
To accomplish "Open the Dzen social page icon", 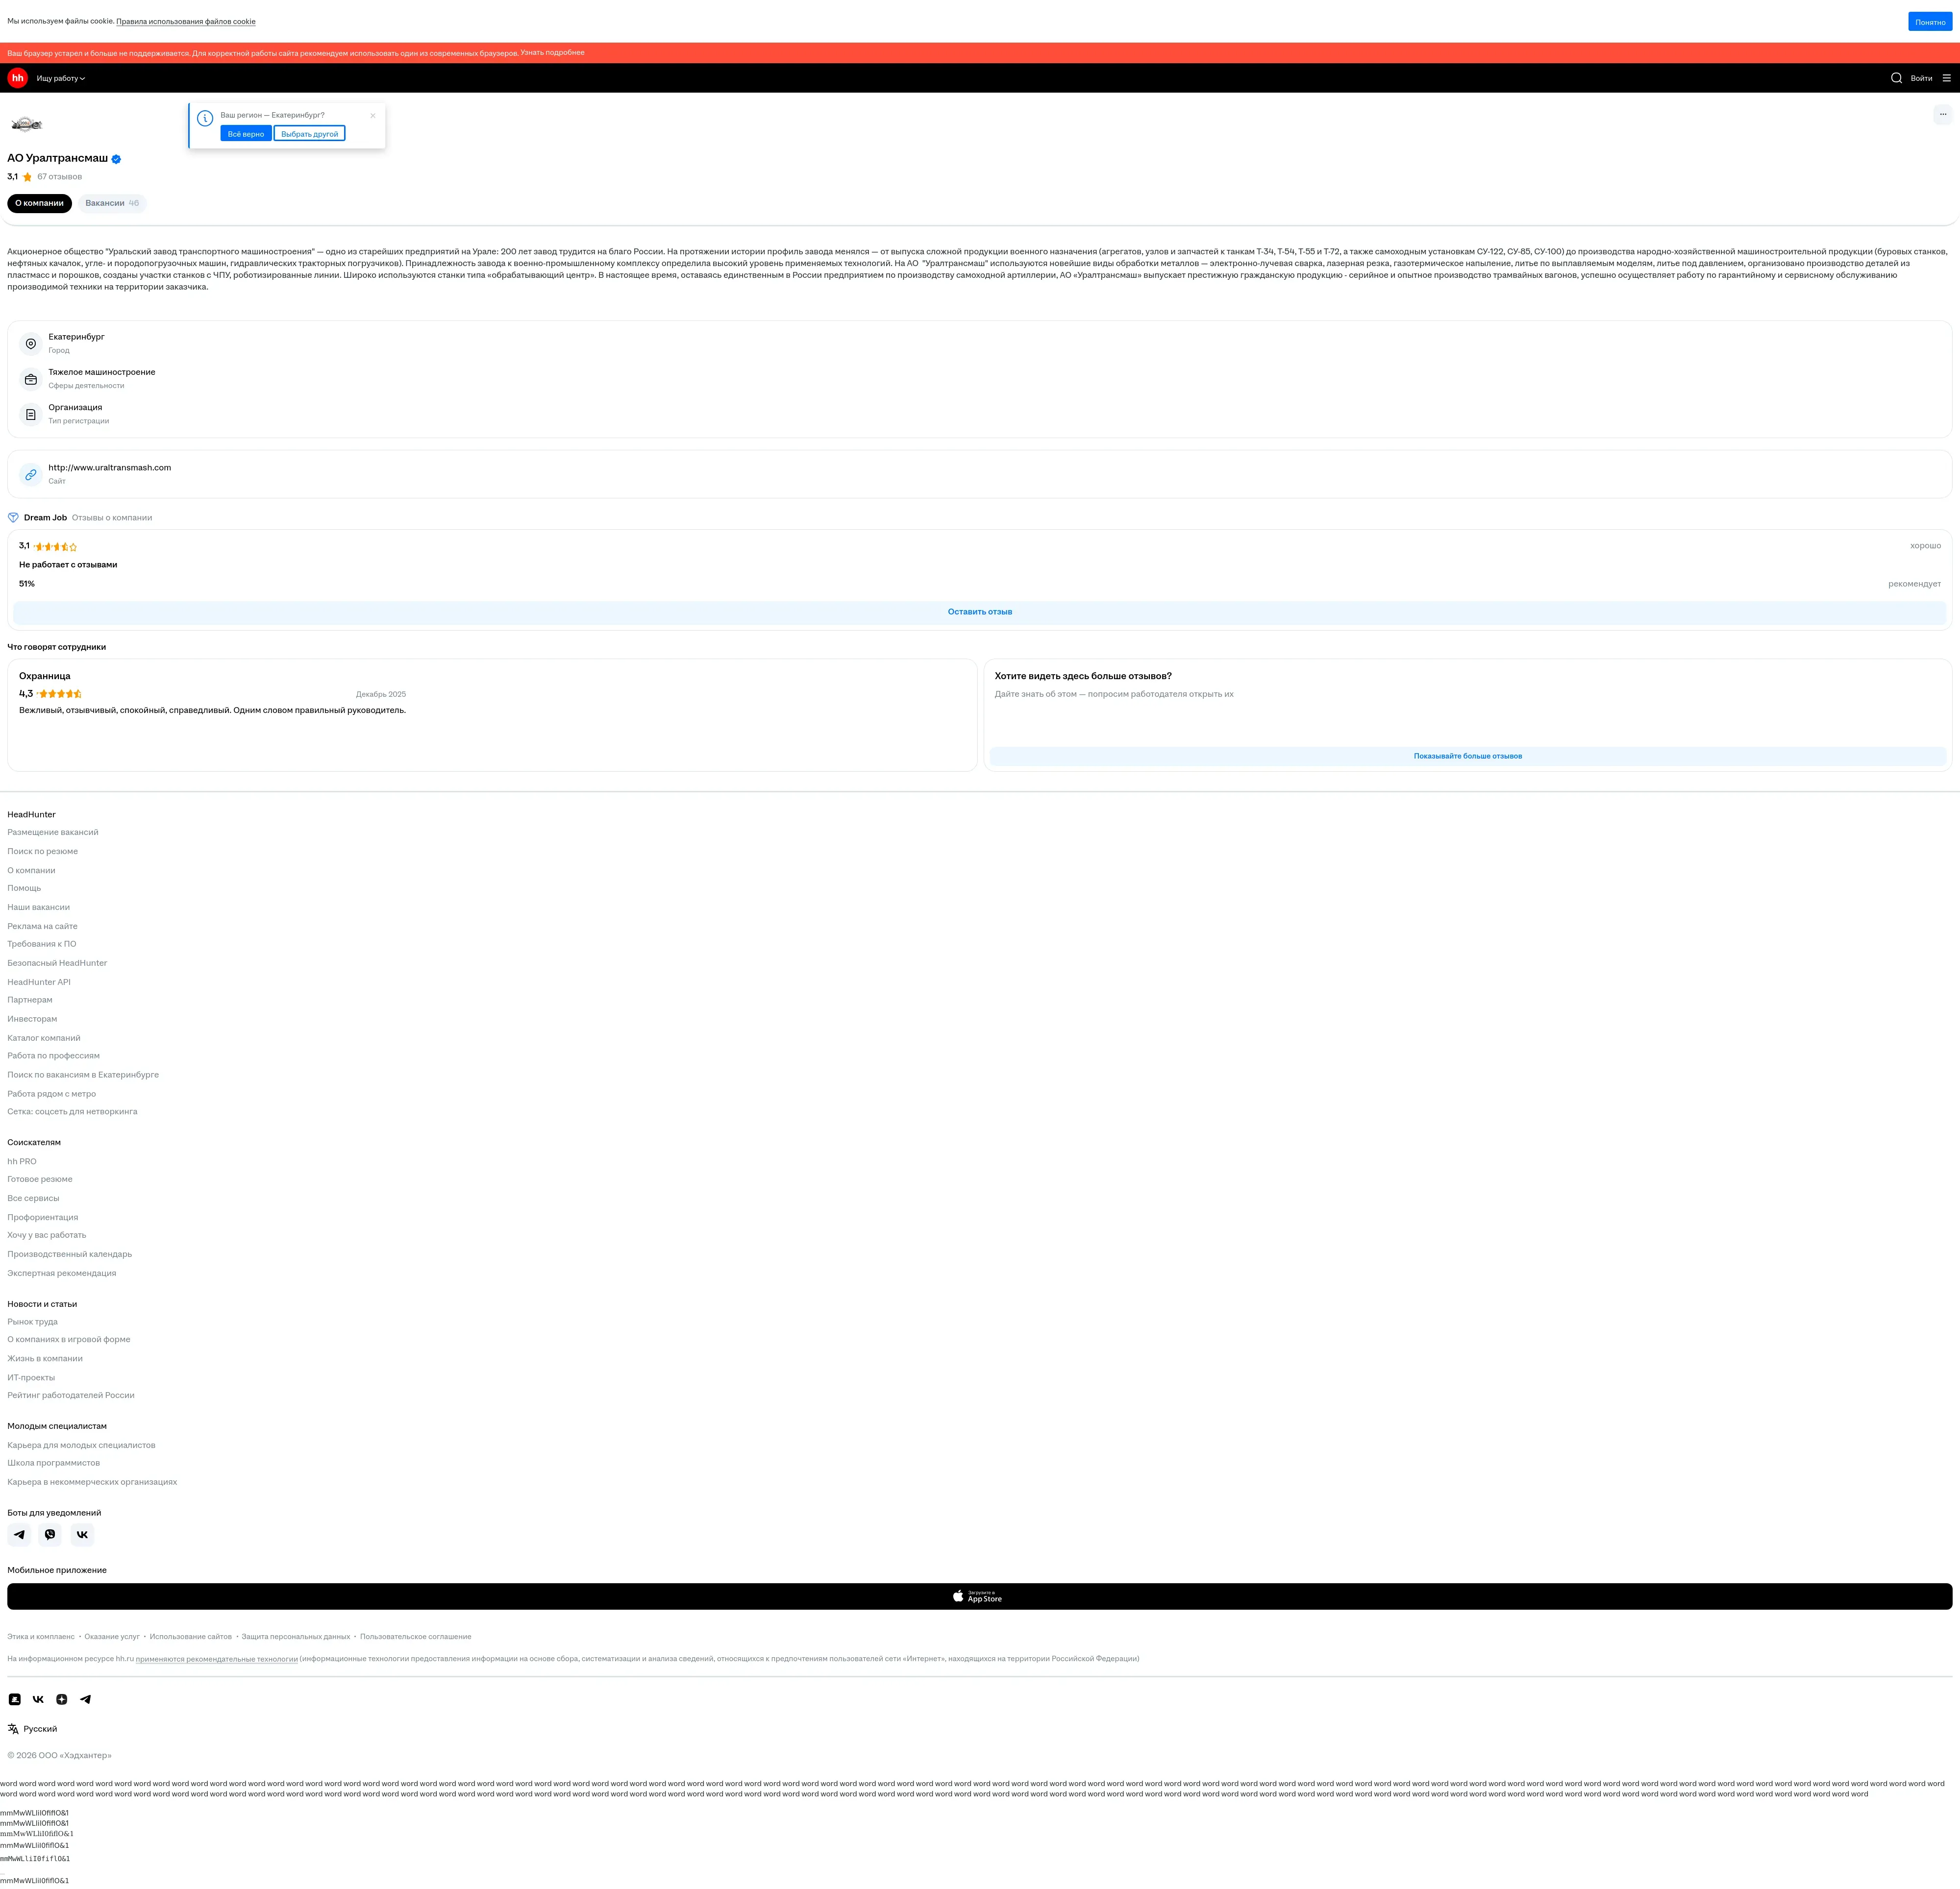I will pos(62,1699).
